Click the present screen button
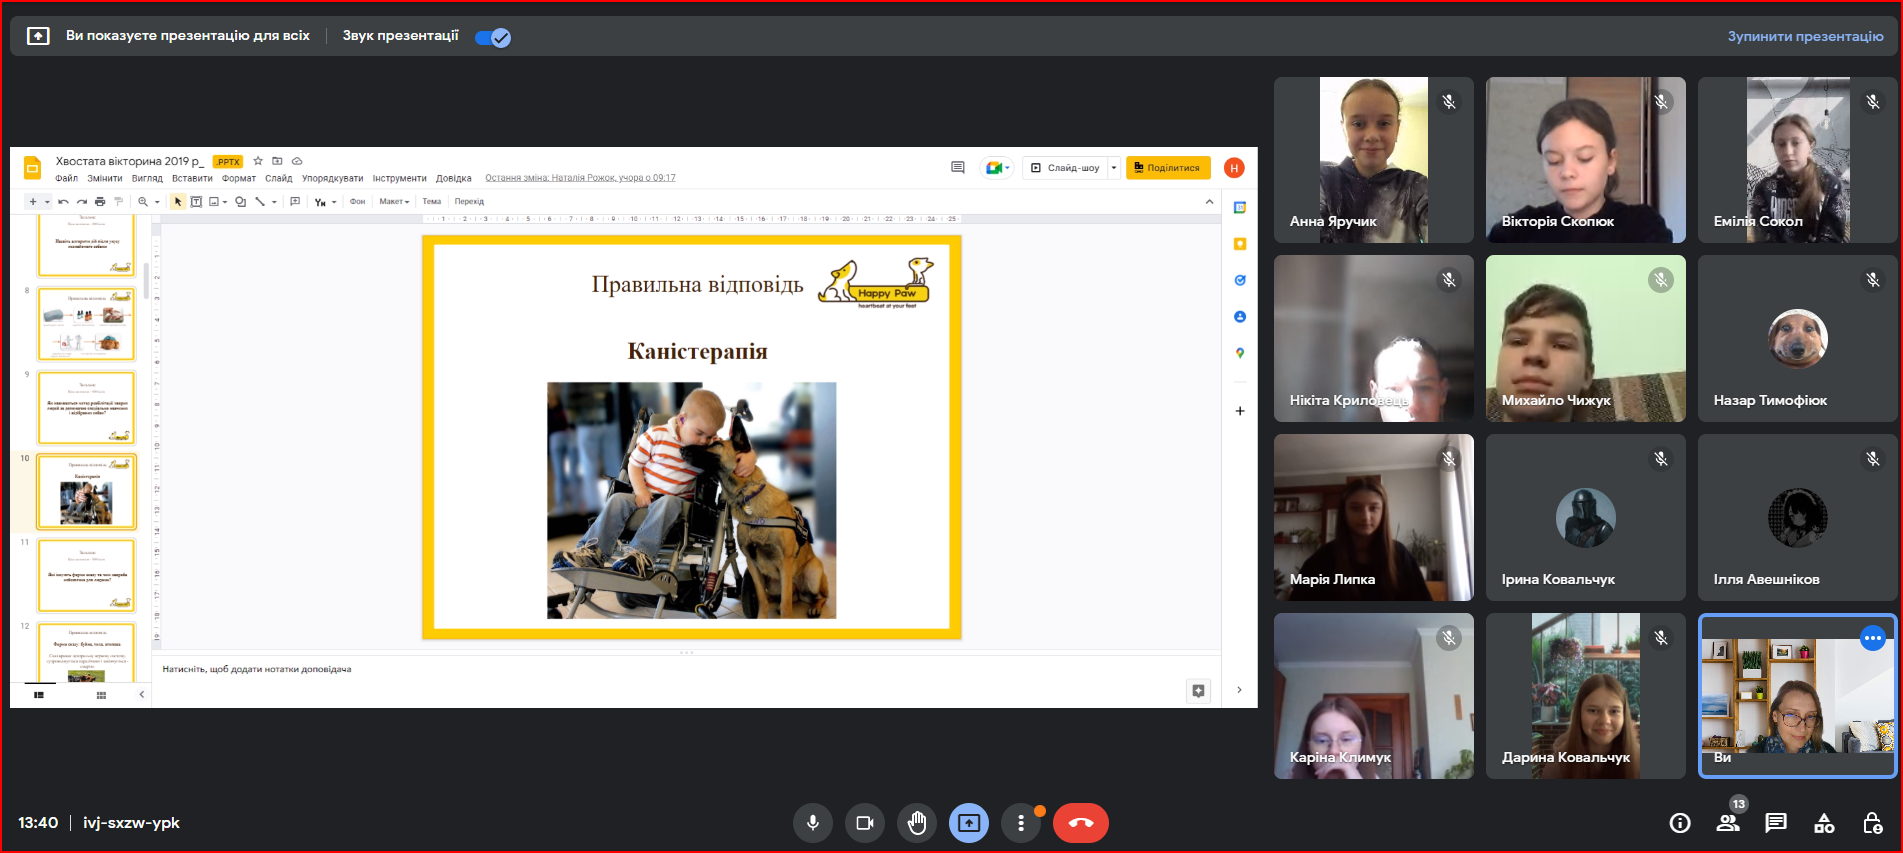The image size is (1903, 853). pyautogui.click(x=969, y=823)
